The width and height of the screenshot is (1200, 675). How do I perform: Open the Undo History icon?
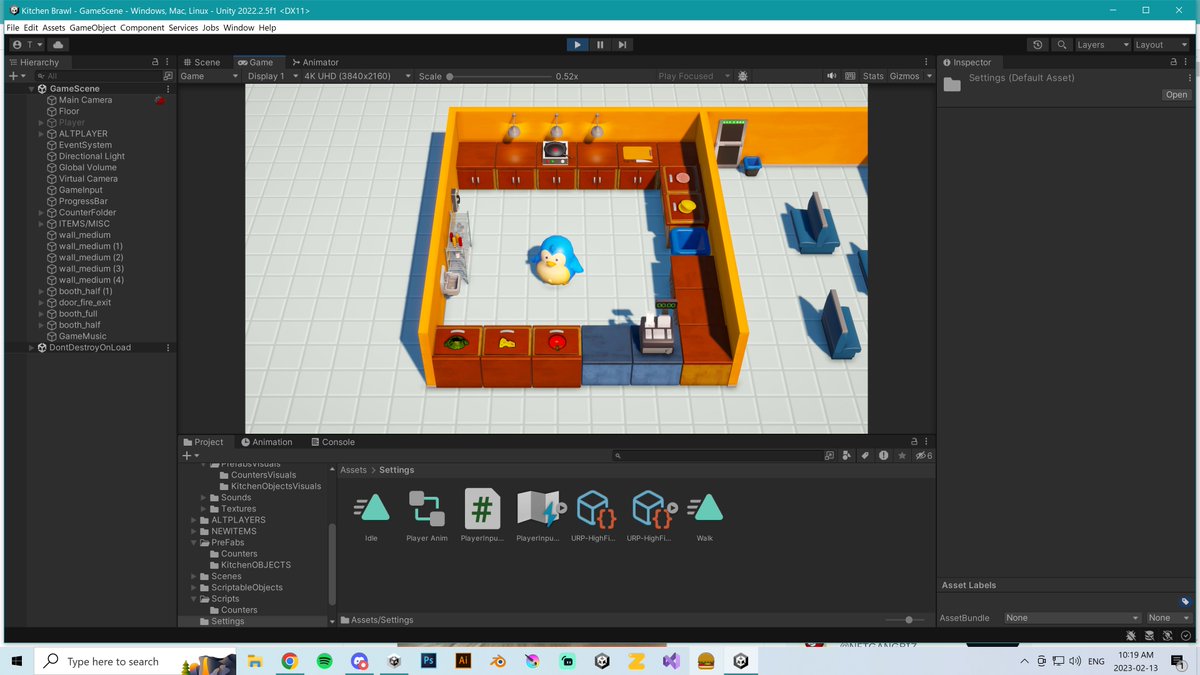(x=1038, y=45)
